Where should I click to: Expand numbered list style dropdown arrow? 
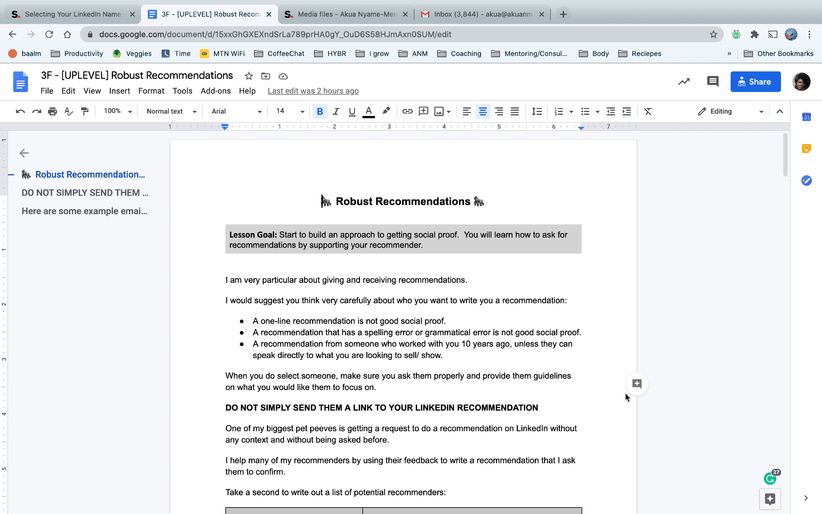coord(571,112)
